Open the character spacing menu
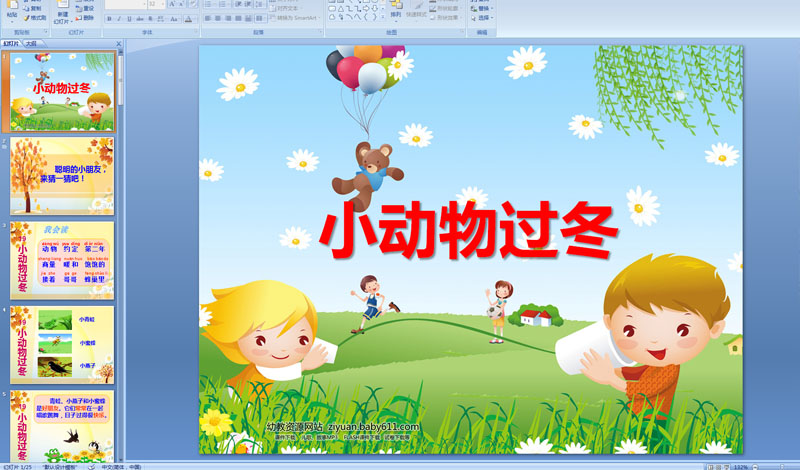800x470 pixels. pos(161,19)
